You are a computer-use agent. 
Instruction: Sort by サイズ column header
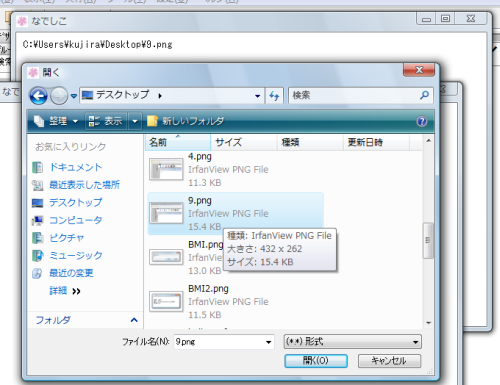[244, 142]
